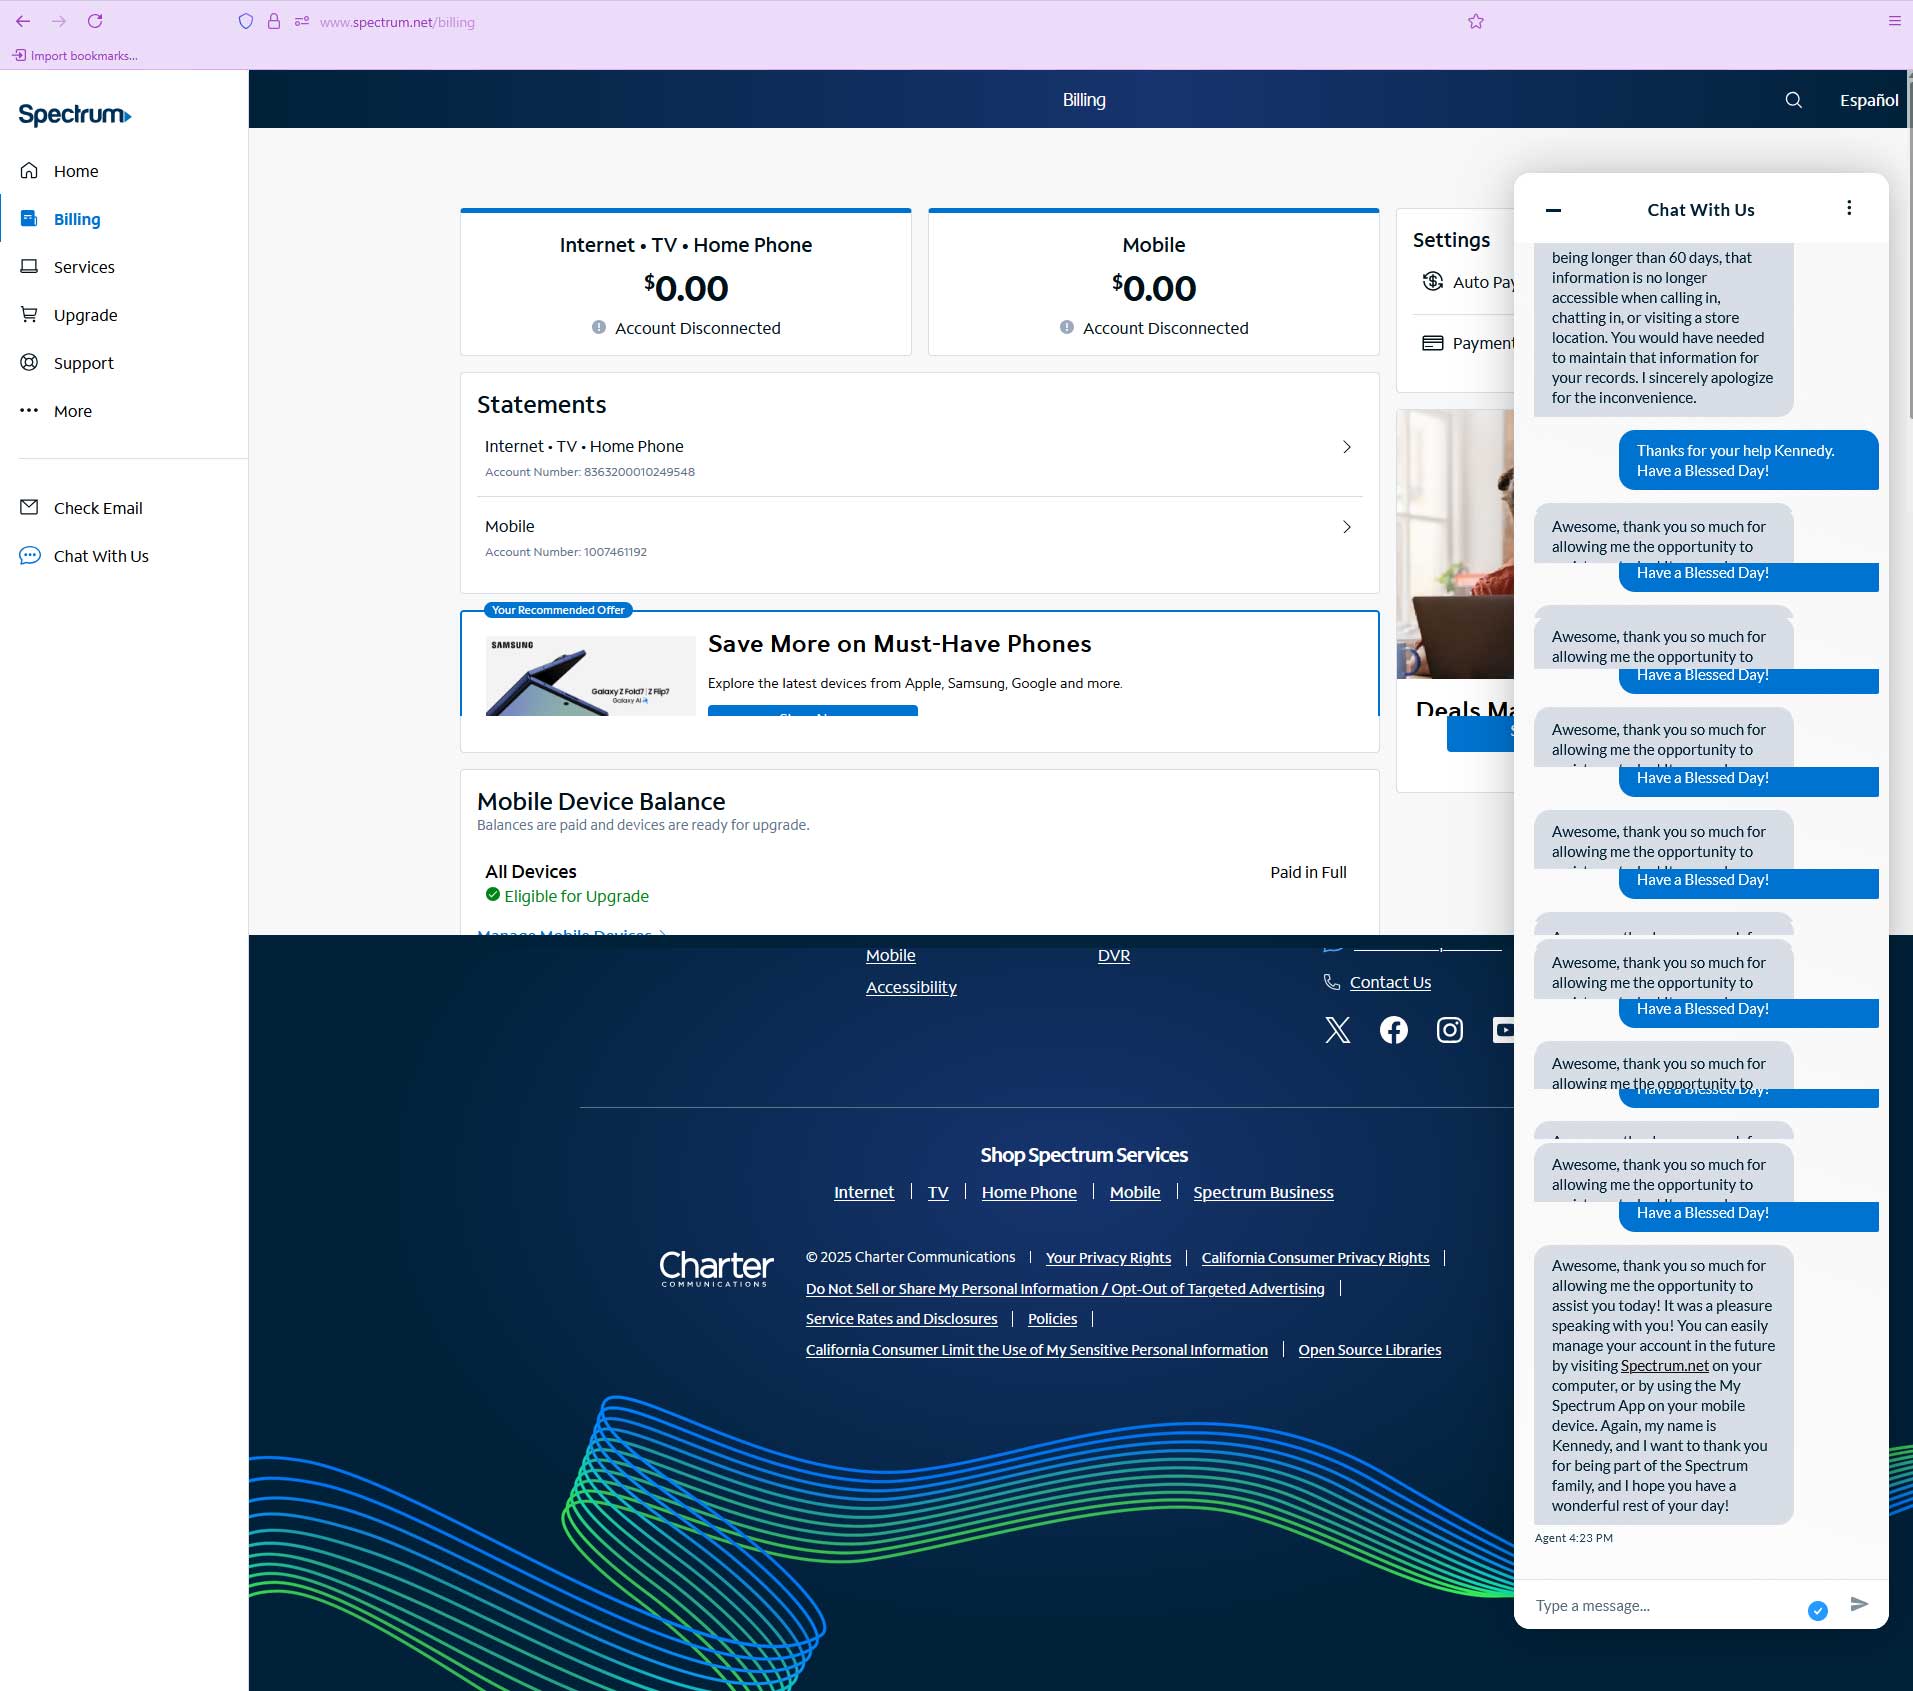The width and height of the screenshot is (1913, 1691).
Task: Switch language to Español
Action: coord(1868,100)
